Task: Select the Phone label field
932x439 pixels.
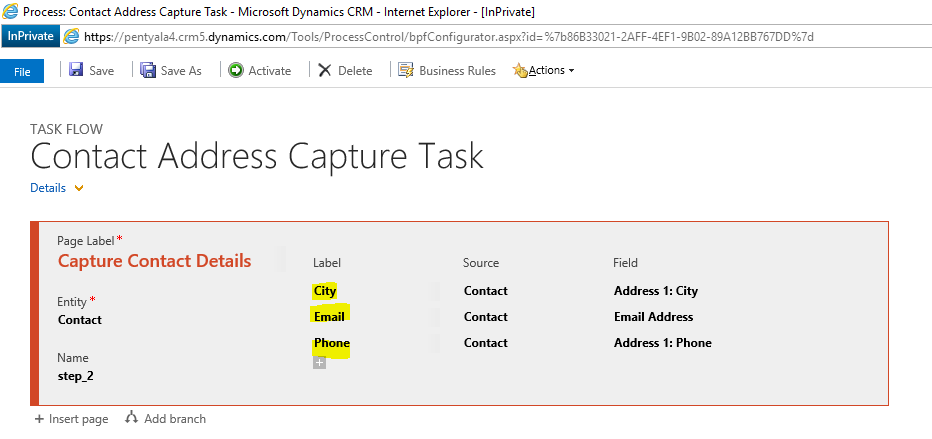Action: point(331,343)
